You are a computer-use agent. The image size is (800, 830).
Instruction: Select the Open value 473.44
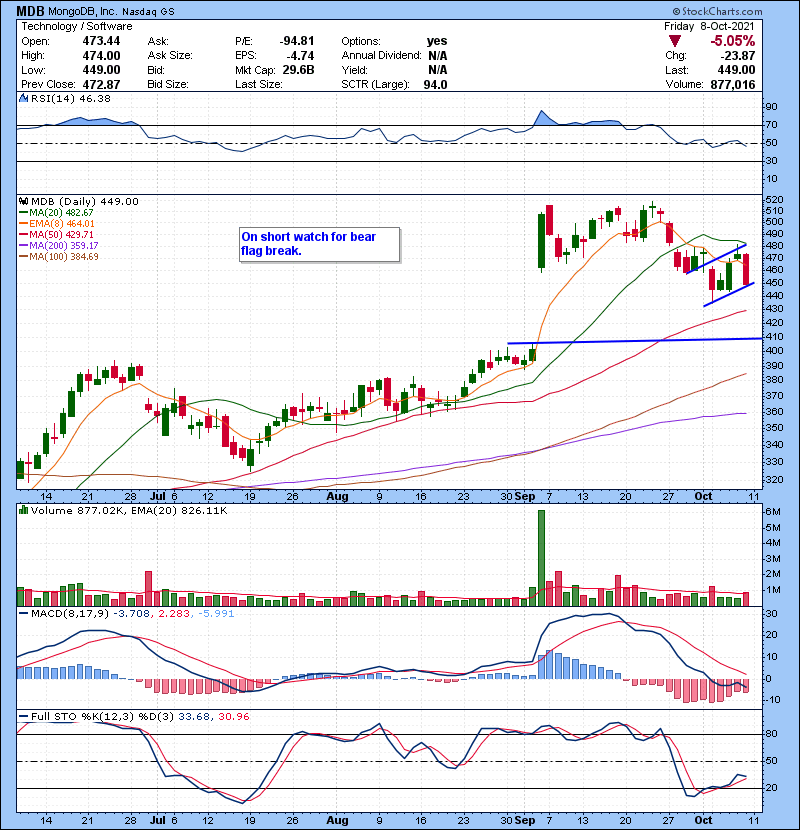pyautogui.click(x=101, y=41)
